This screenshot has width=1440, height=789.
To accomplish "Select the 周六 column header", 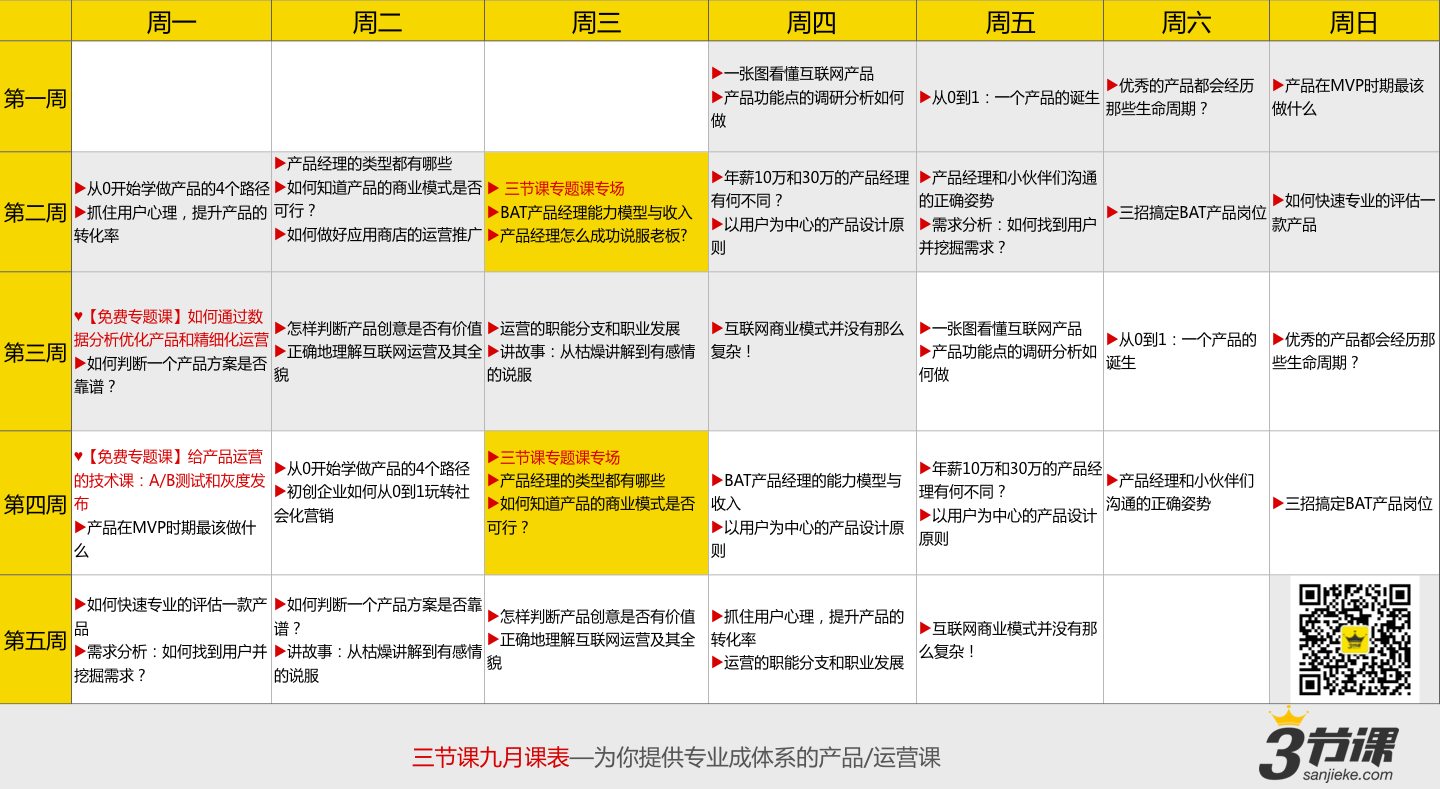I will (1186, 22).
